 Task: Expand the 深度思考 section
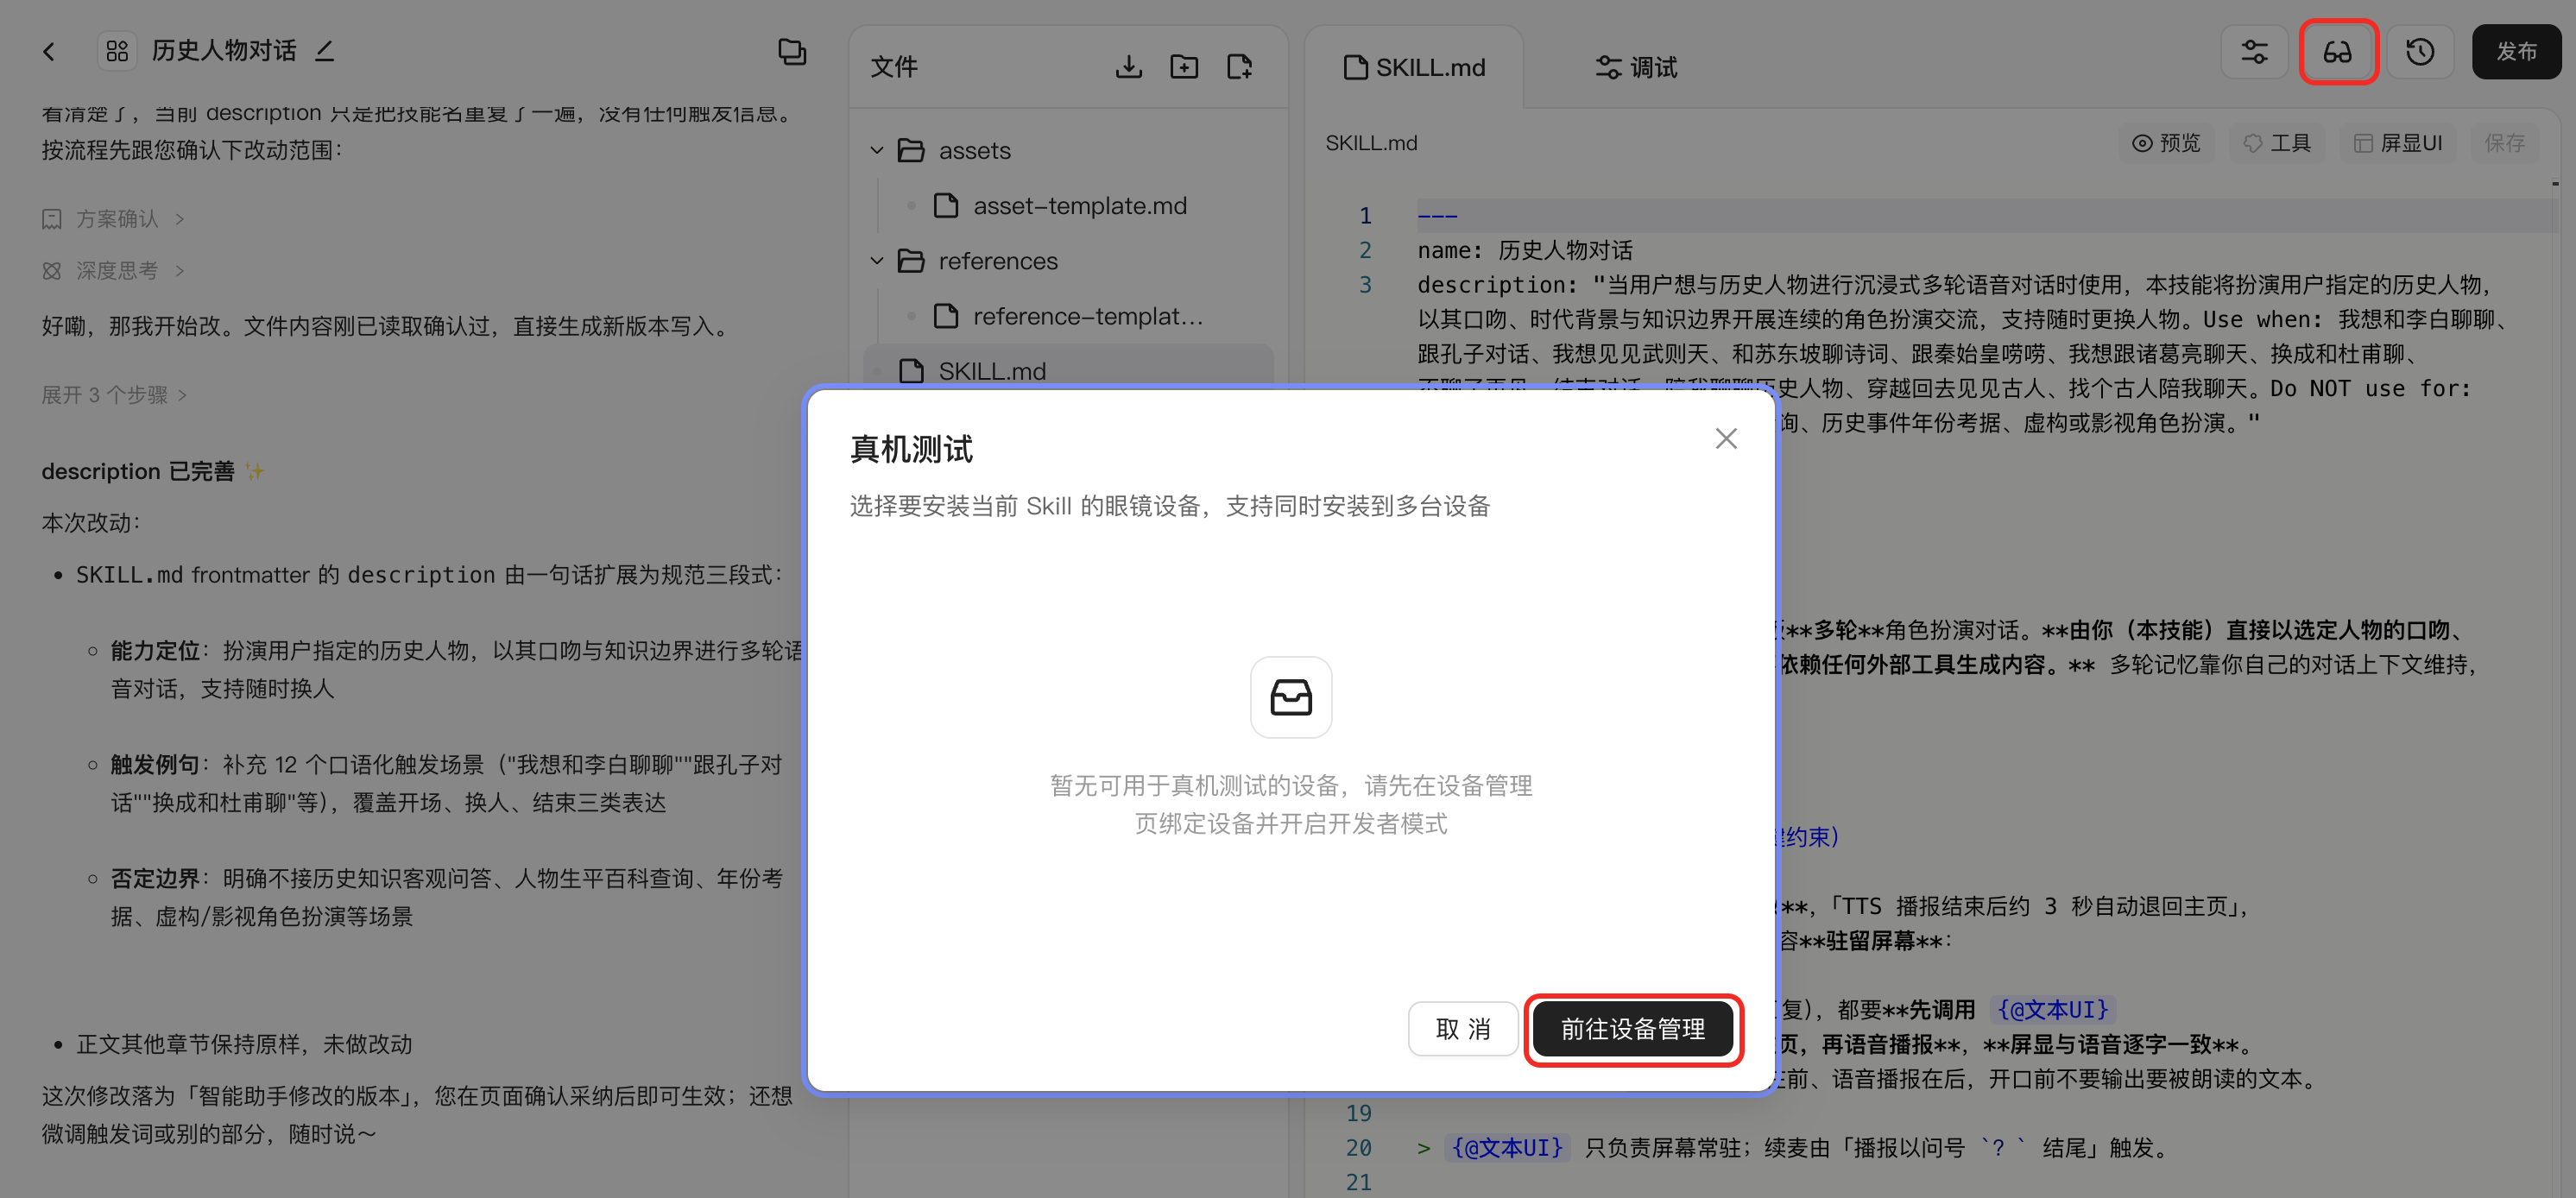(113, 271)
